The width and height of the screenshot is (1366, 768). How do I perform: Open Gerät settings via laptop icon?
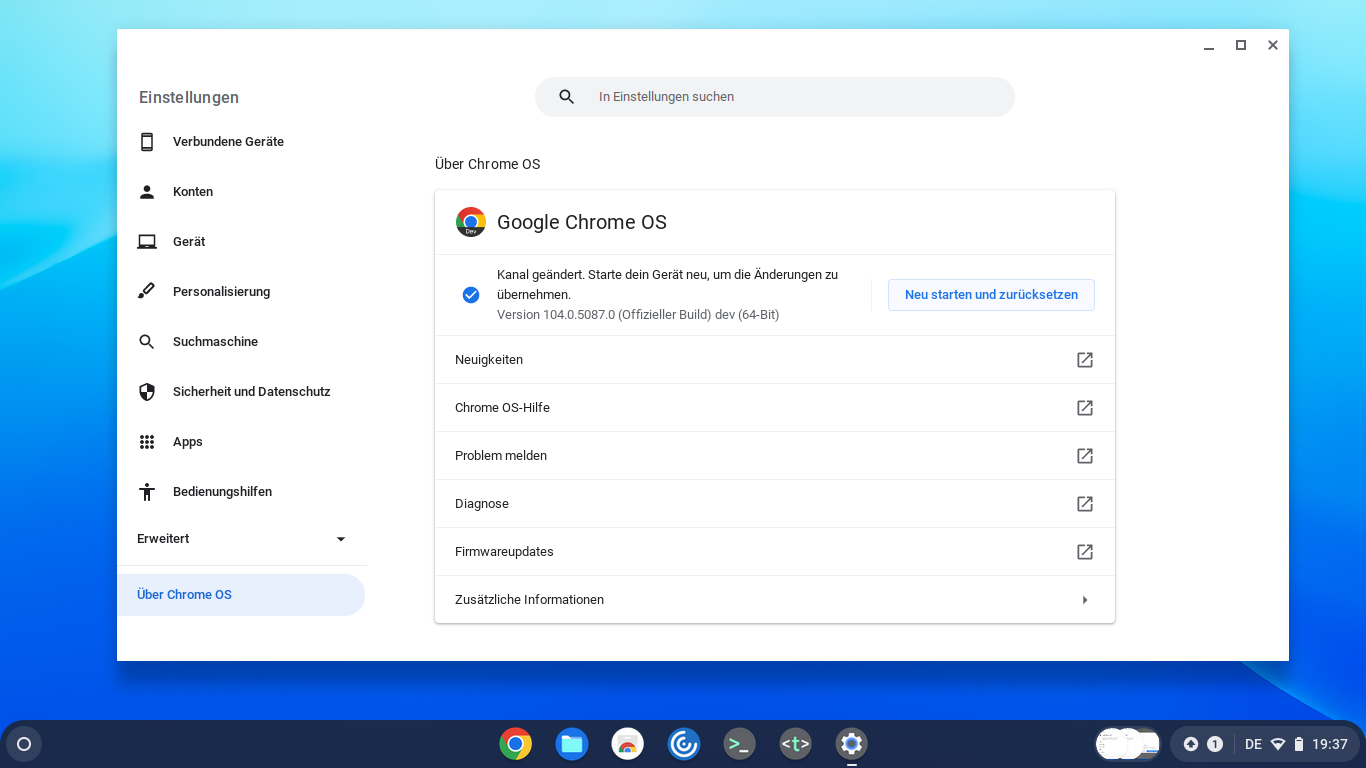point(147,242)
